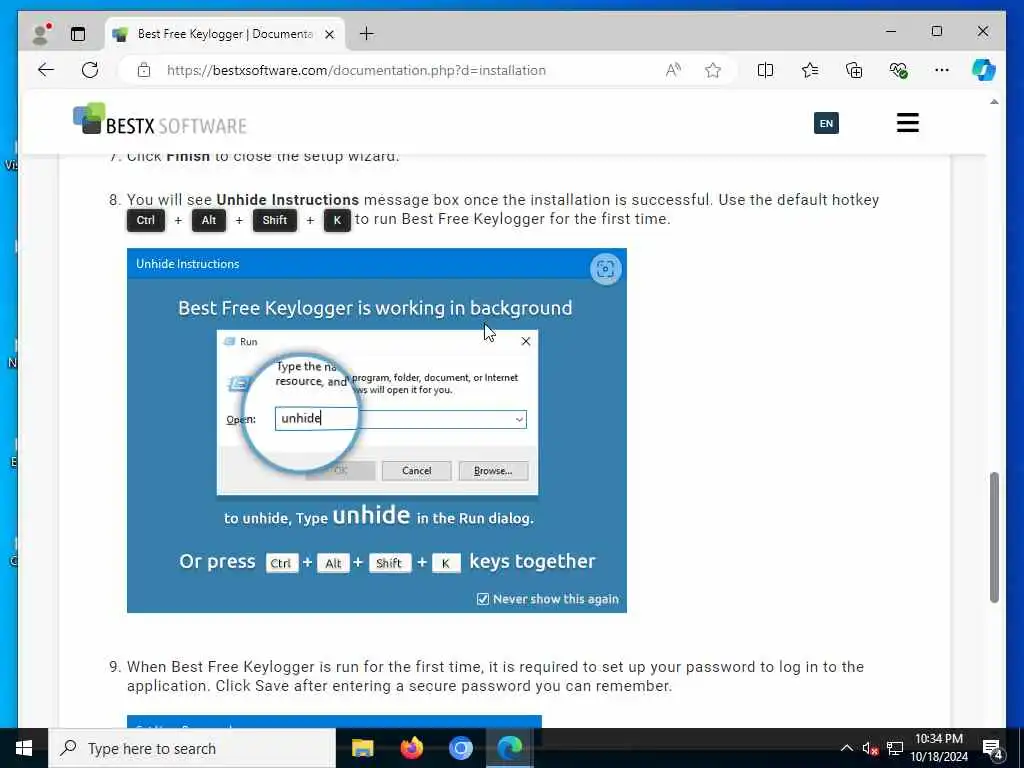Open the Windows Start menu

pos(24,748)
